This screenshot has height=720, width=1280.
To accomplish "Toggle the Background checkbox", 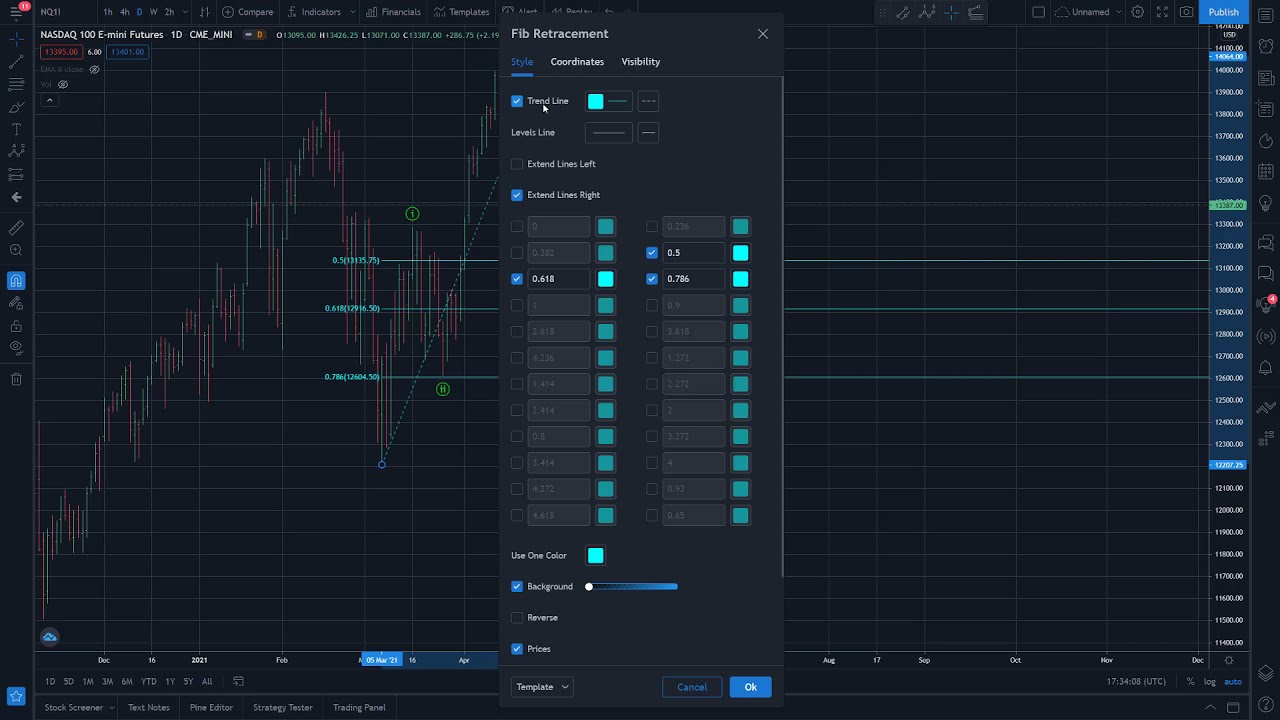I will [x=517, y=587].
